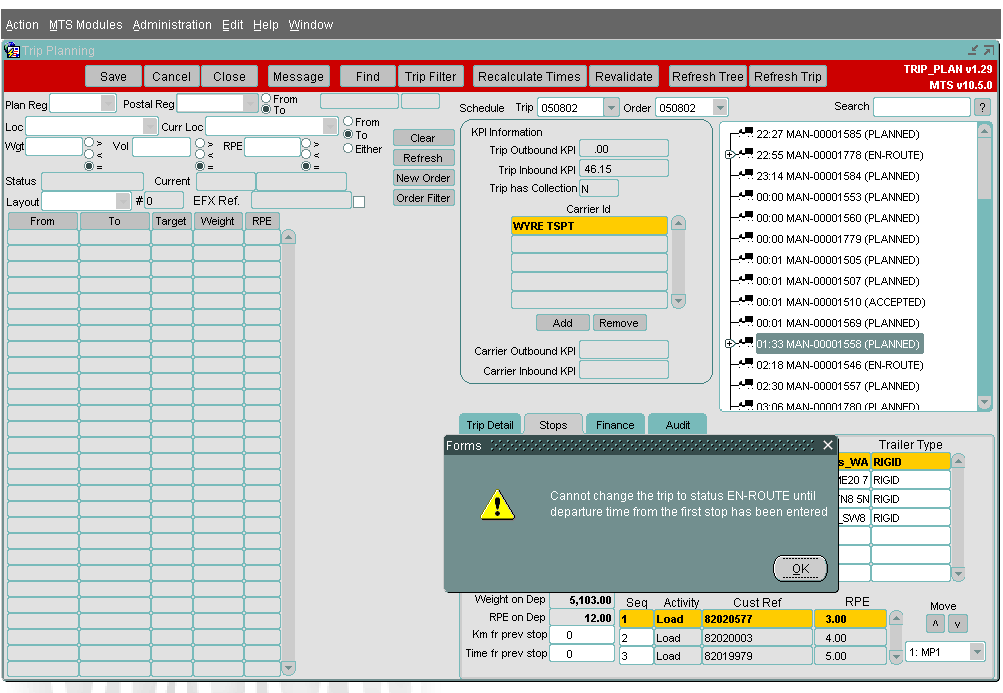Select the Postal Reg 'From' radio button
1003x693 pixels.
266,99
